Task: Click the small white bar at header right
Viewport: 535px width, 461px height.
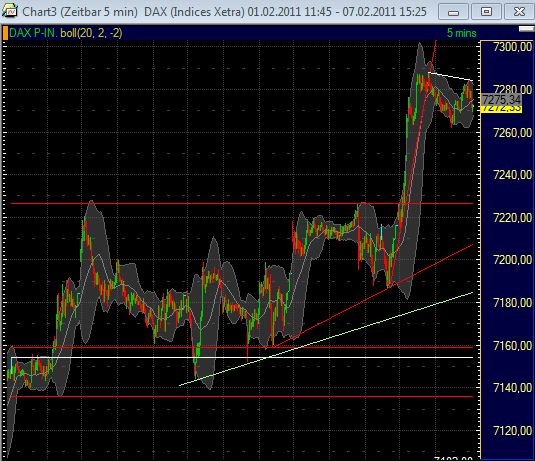Action: click(526, 29)
